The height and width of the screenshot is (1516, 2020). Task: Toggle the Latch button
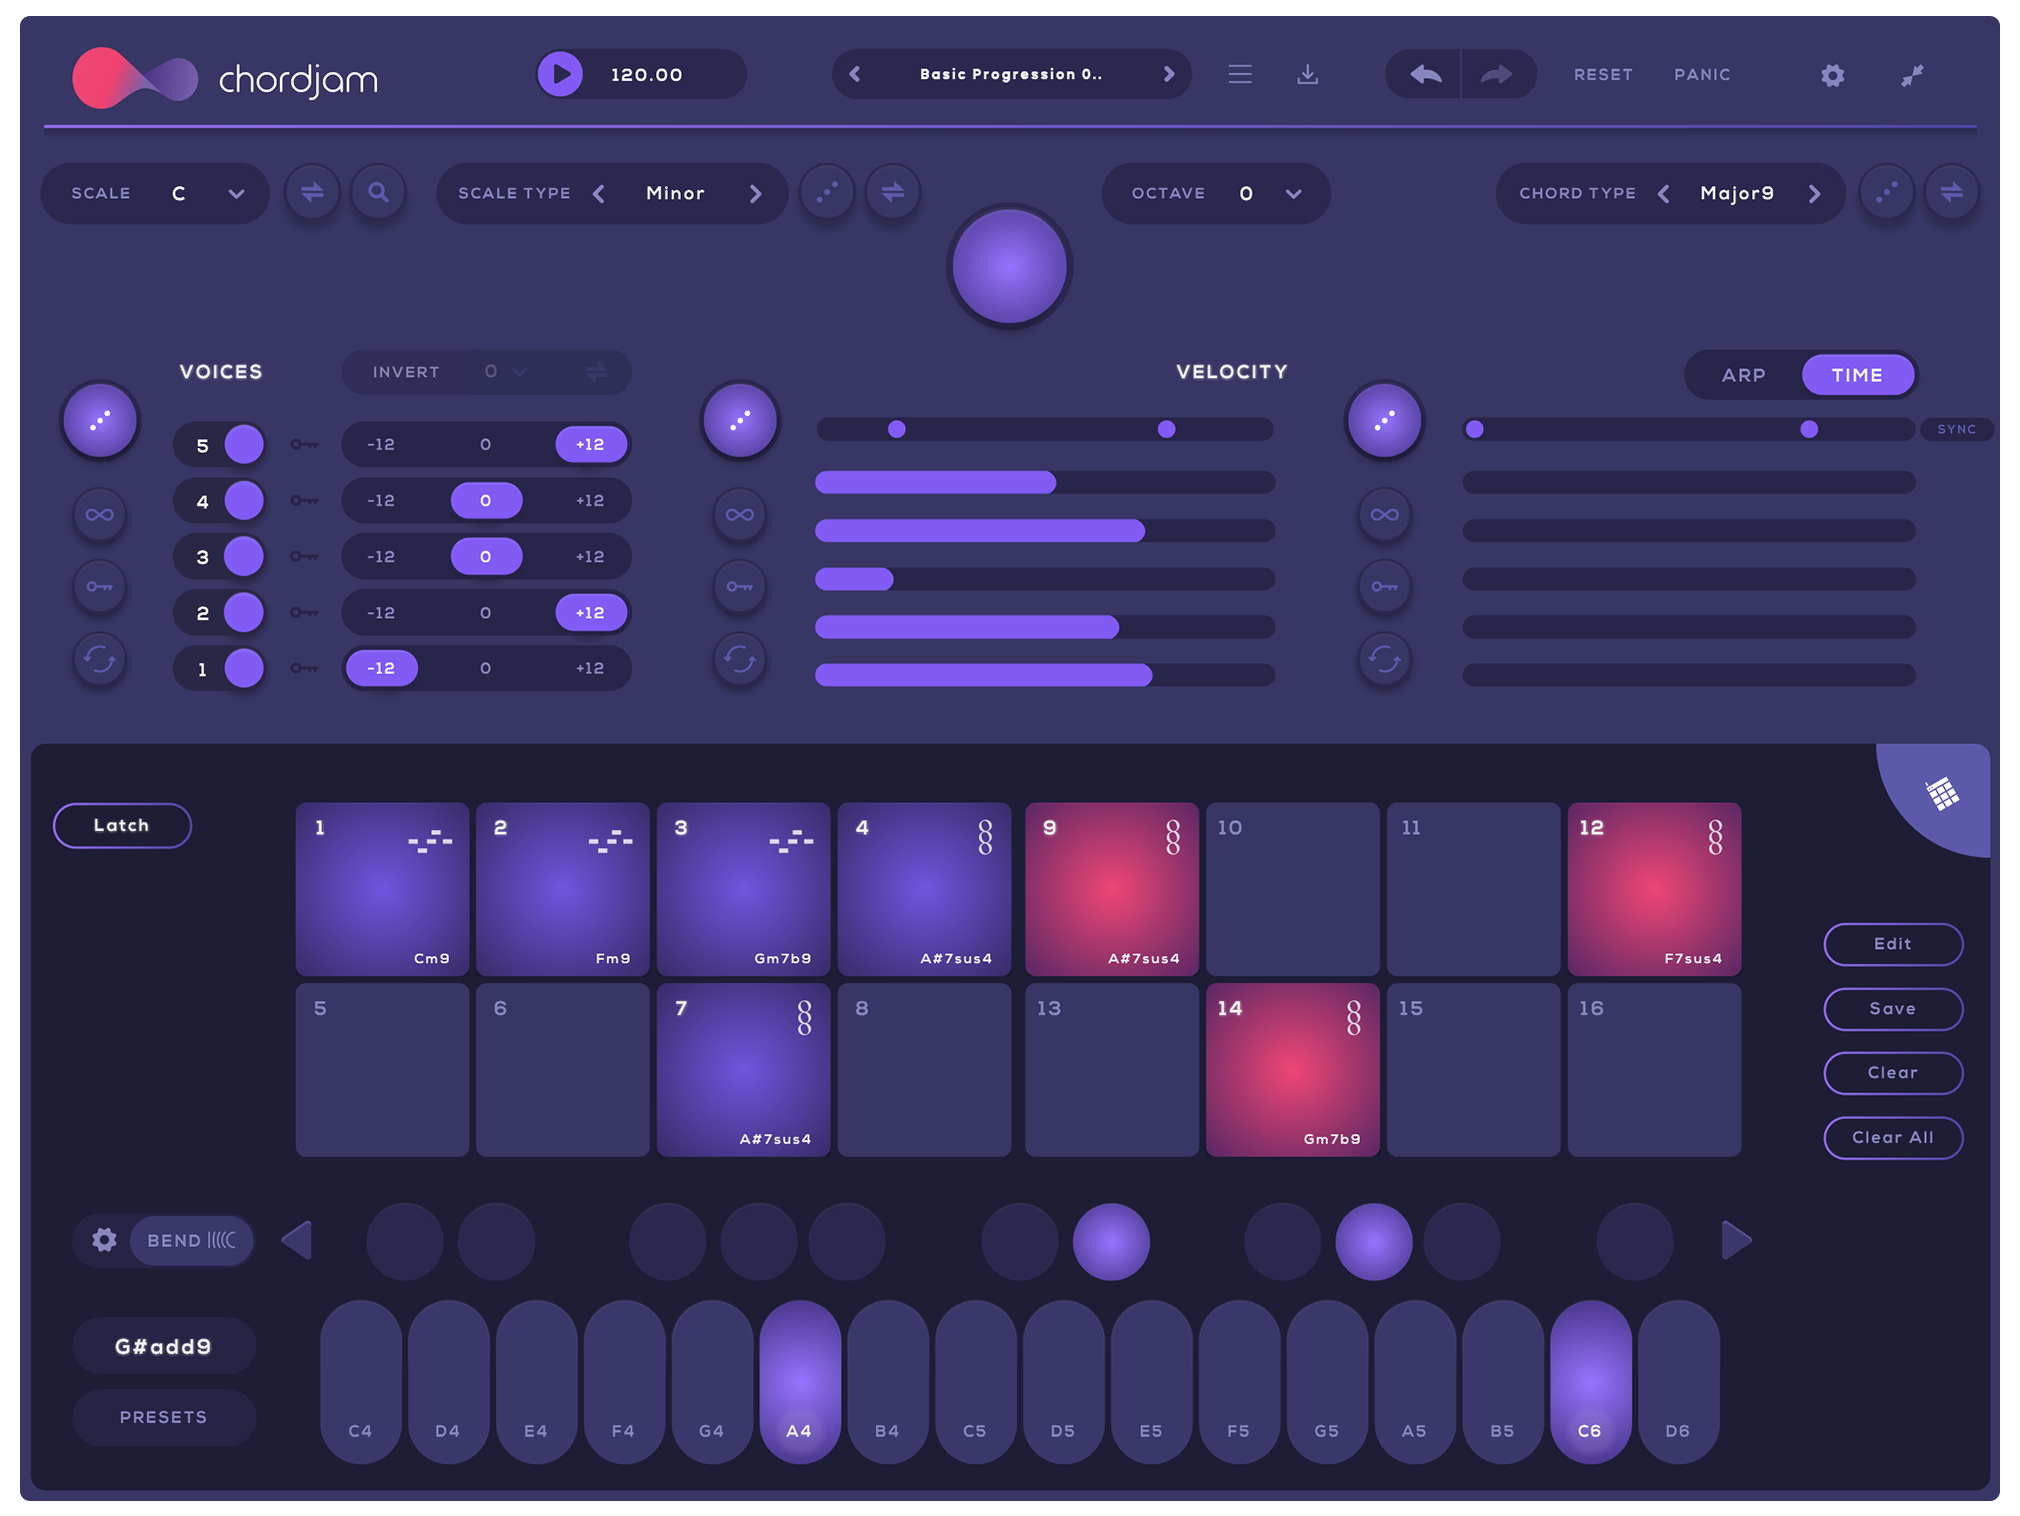pos(122,826)
